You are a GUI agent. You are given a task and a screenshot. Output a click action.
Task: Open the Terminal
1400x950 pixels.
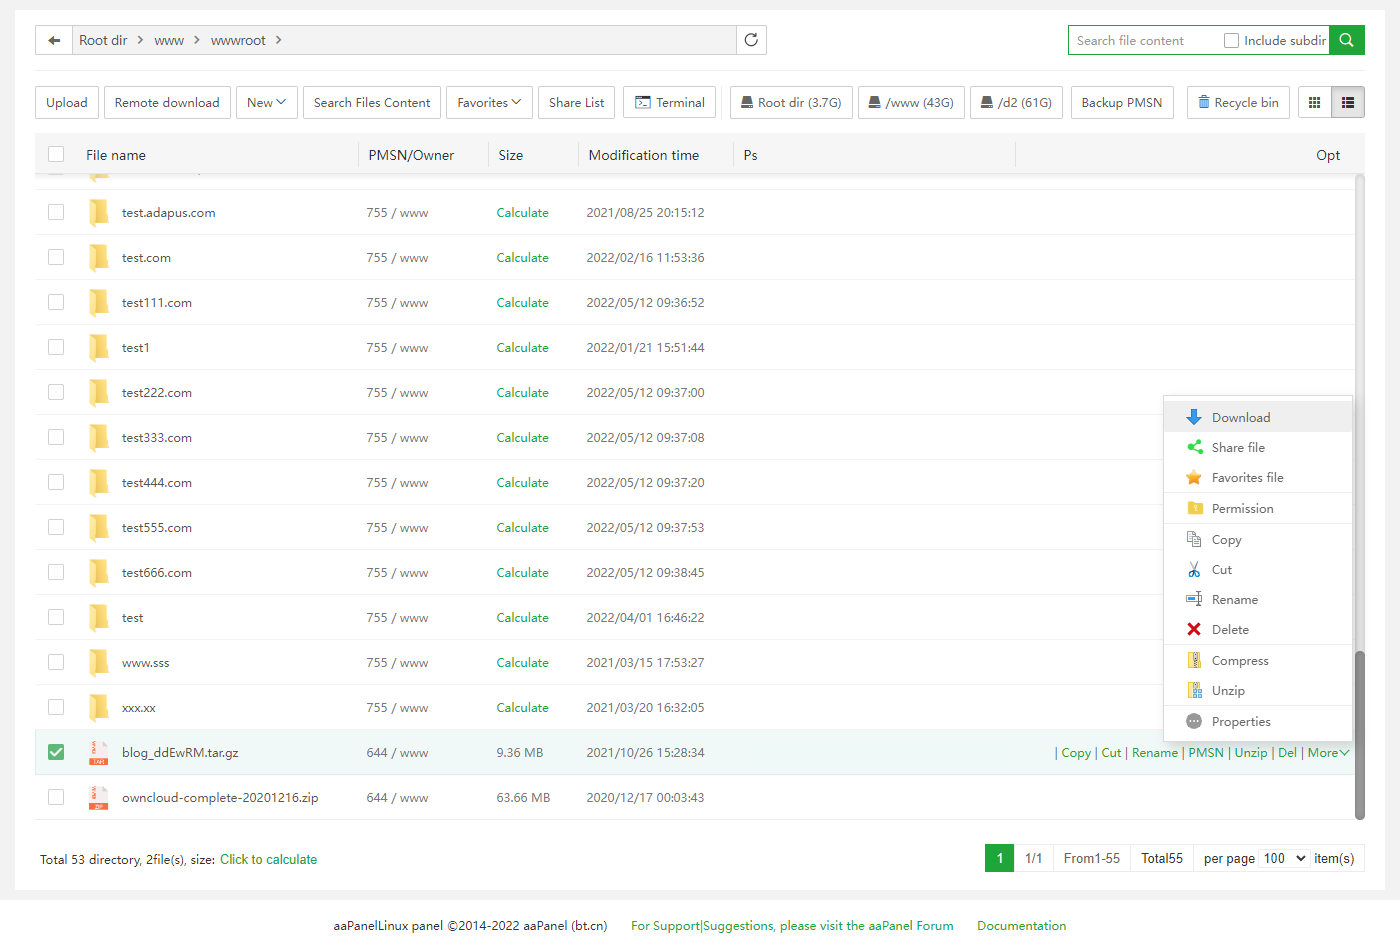point(669,102)
